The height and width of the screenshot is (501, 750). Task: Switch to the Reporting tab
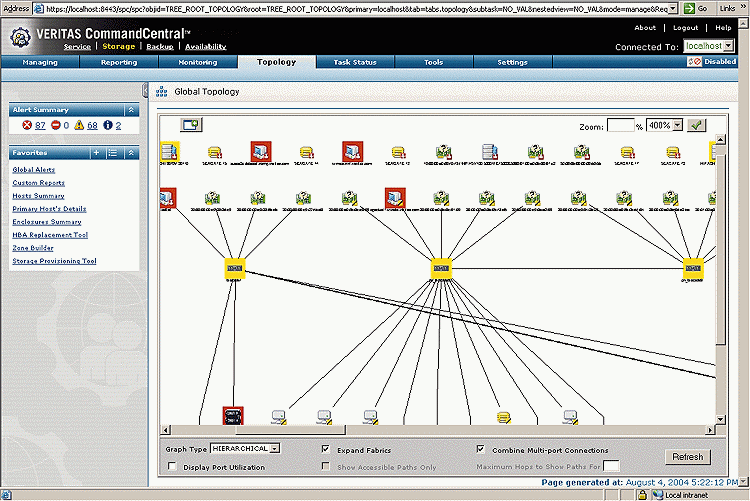tap(119, 62)
